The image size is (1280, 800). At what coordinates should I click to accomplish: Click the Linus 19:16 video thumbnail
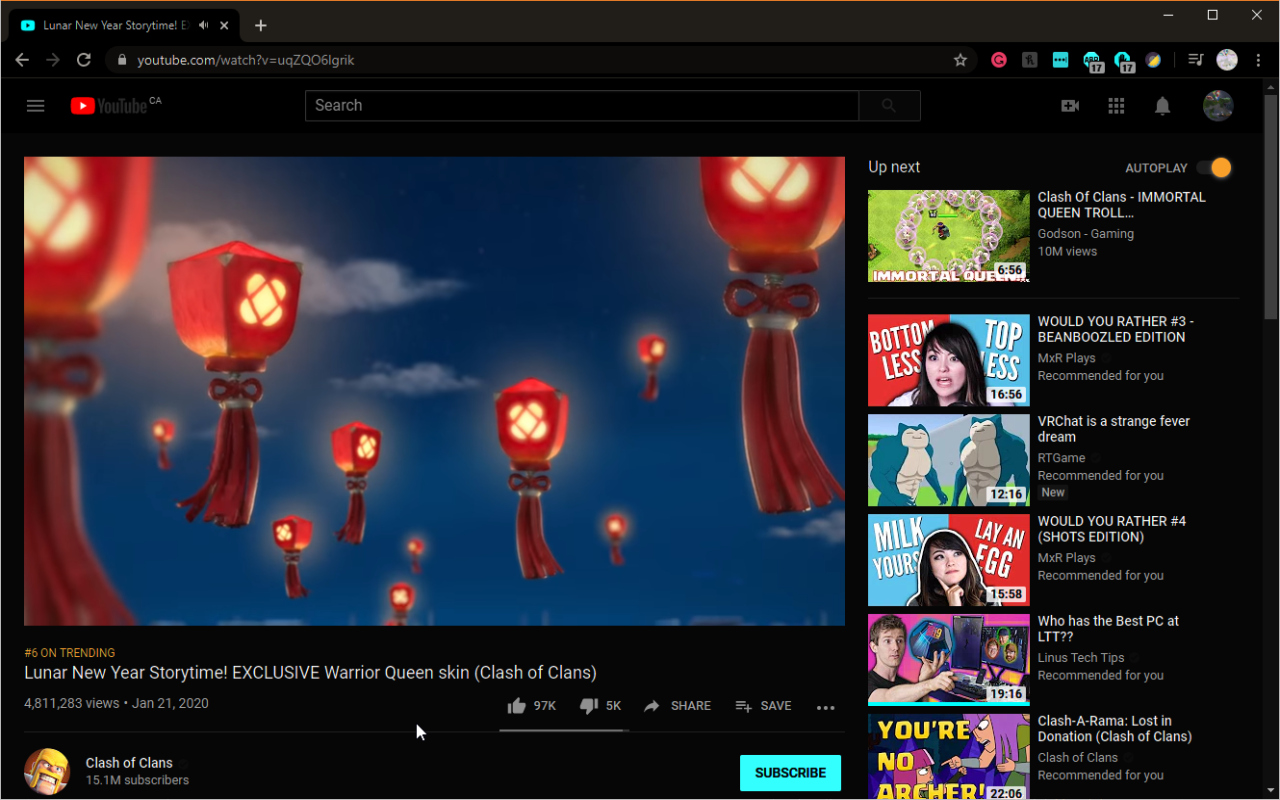[948, 660]
